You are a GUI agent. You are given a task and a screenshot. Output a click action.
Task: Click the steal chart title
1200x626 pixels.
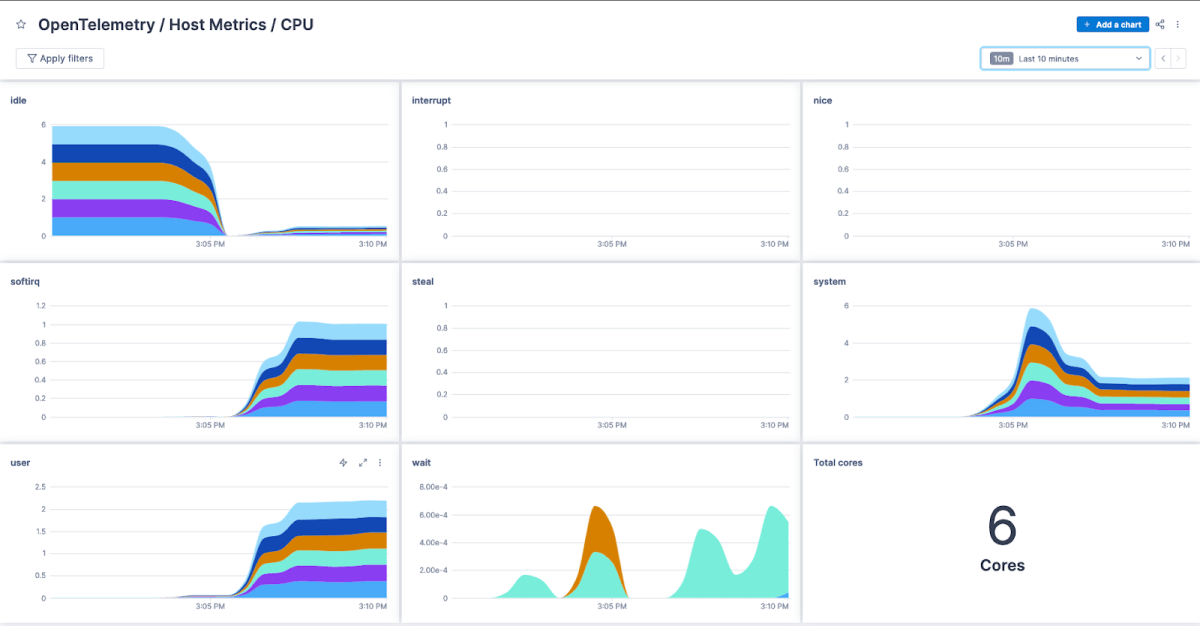[423, 282]
